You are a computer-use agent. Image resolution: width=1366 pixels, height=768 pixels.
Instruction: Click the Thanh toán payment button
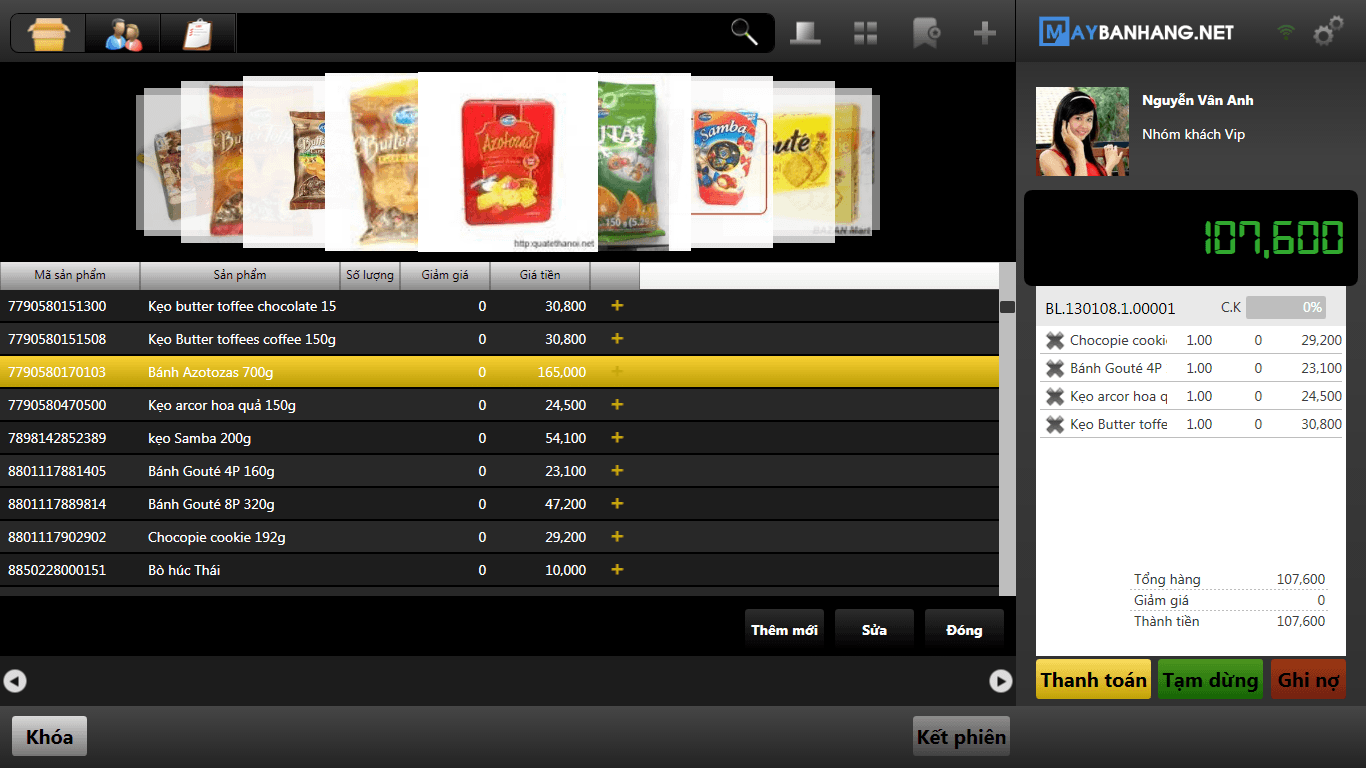click(x=1093, y=680)
